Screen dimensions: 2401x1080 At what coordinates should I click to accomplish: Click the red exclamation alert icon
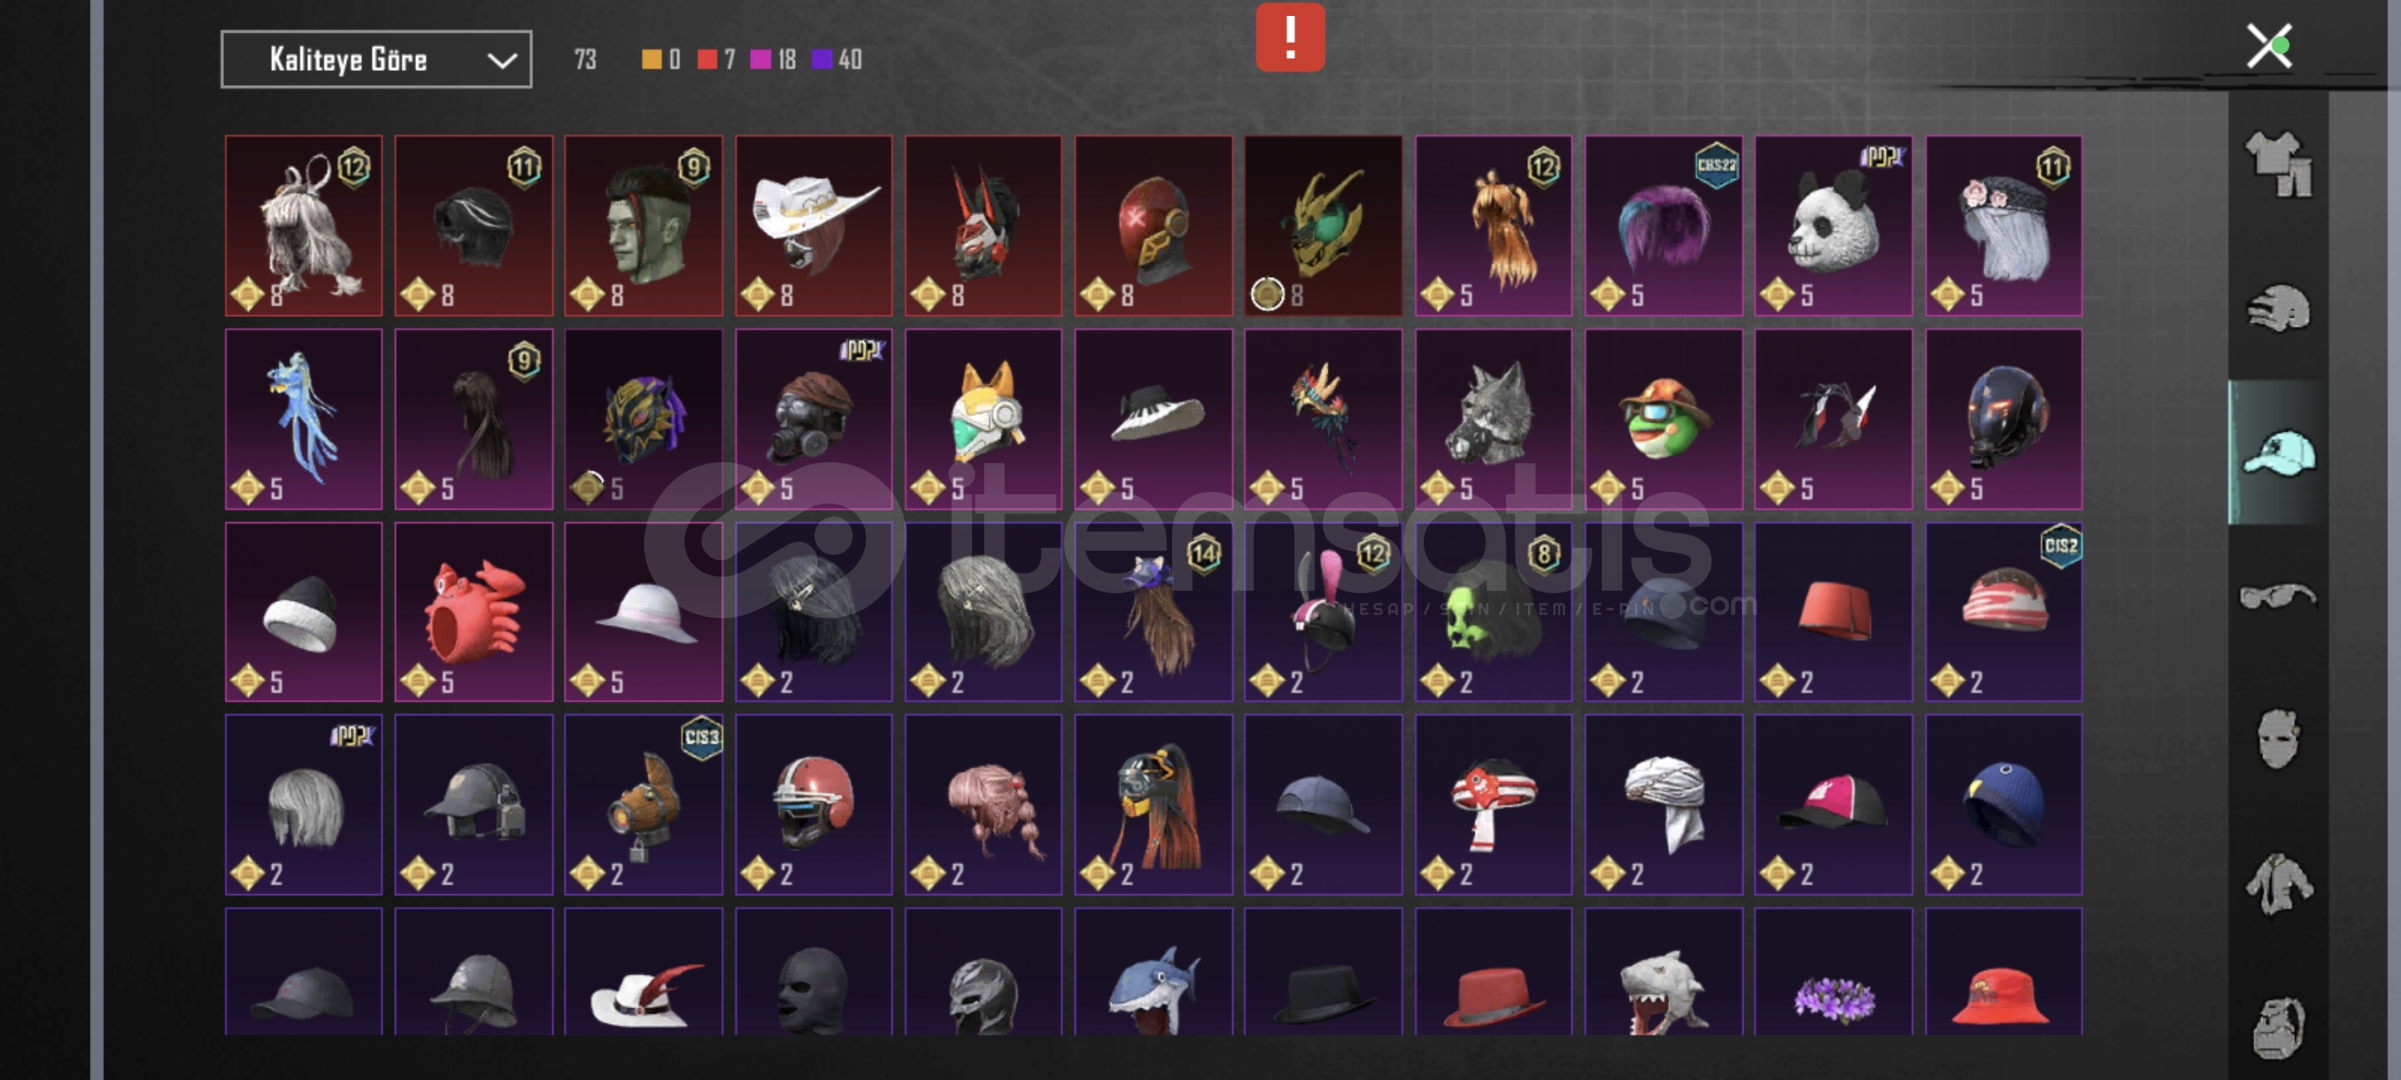tap(1290, 37)
